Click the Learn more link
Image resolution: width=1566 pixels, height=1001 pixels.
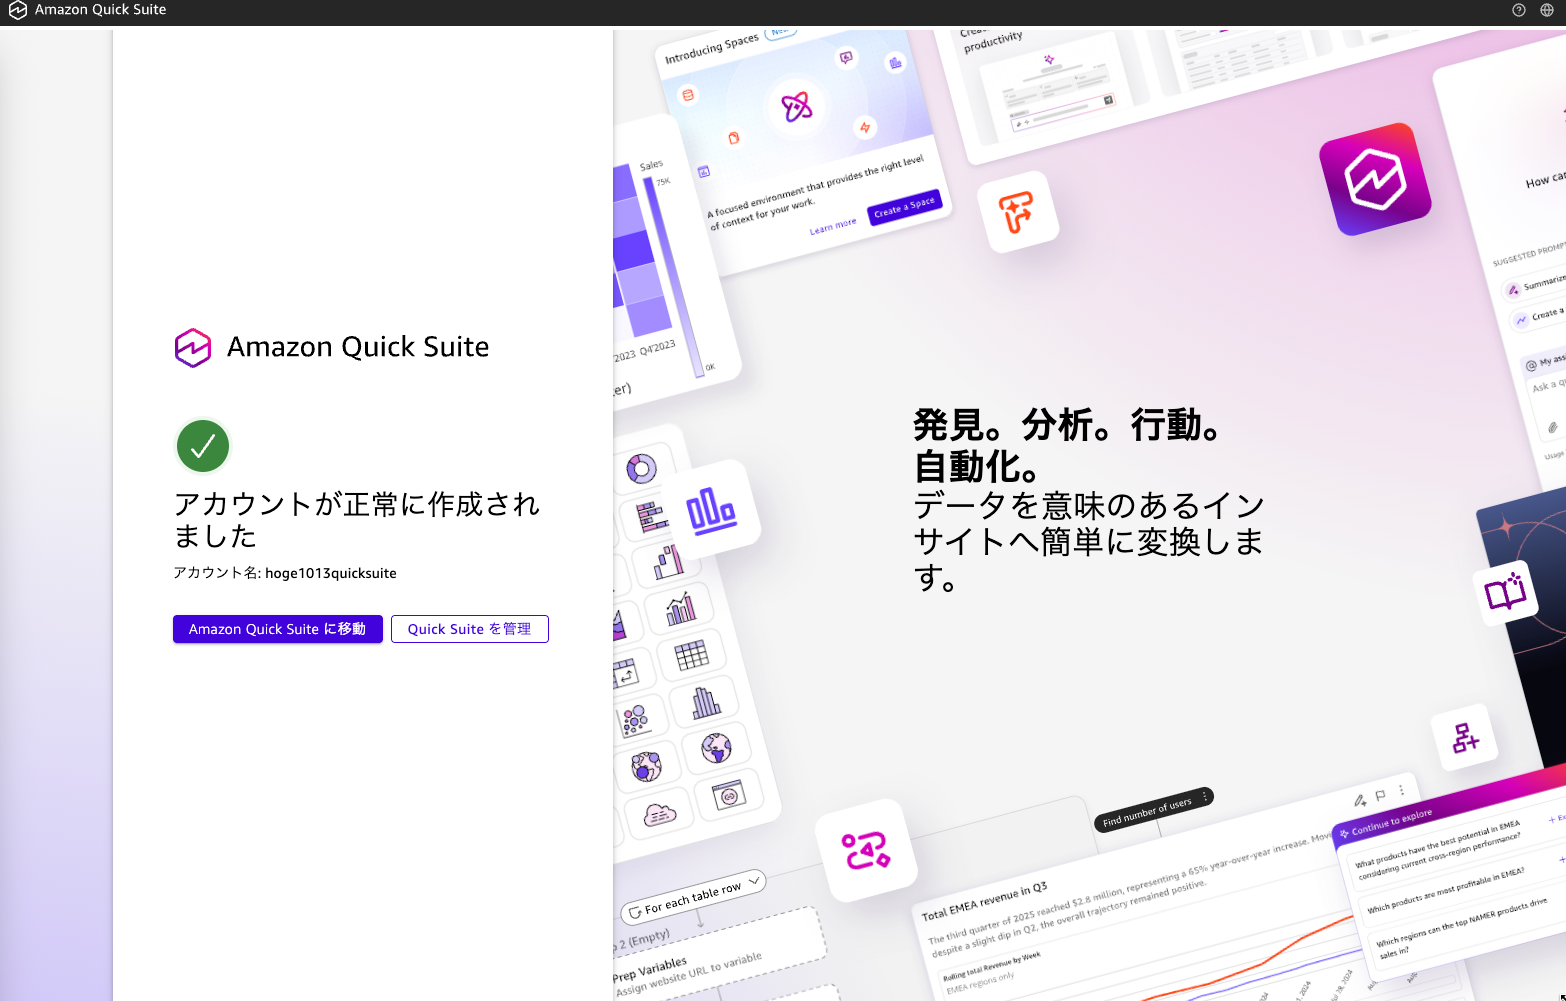point(832,226)
